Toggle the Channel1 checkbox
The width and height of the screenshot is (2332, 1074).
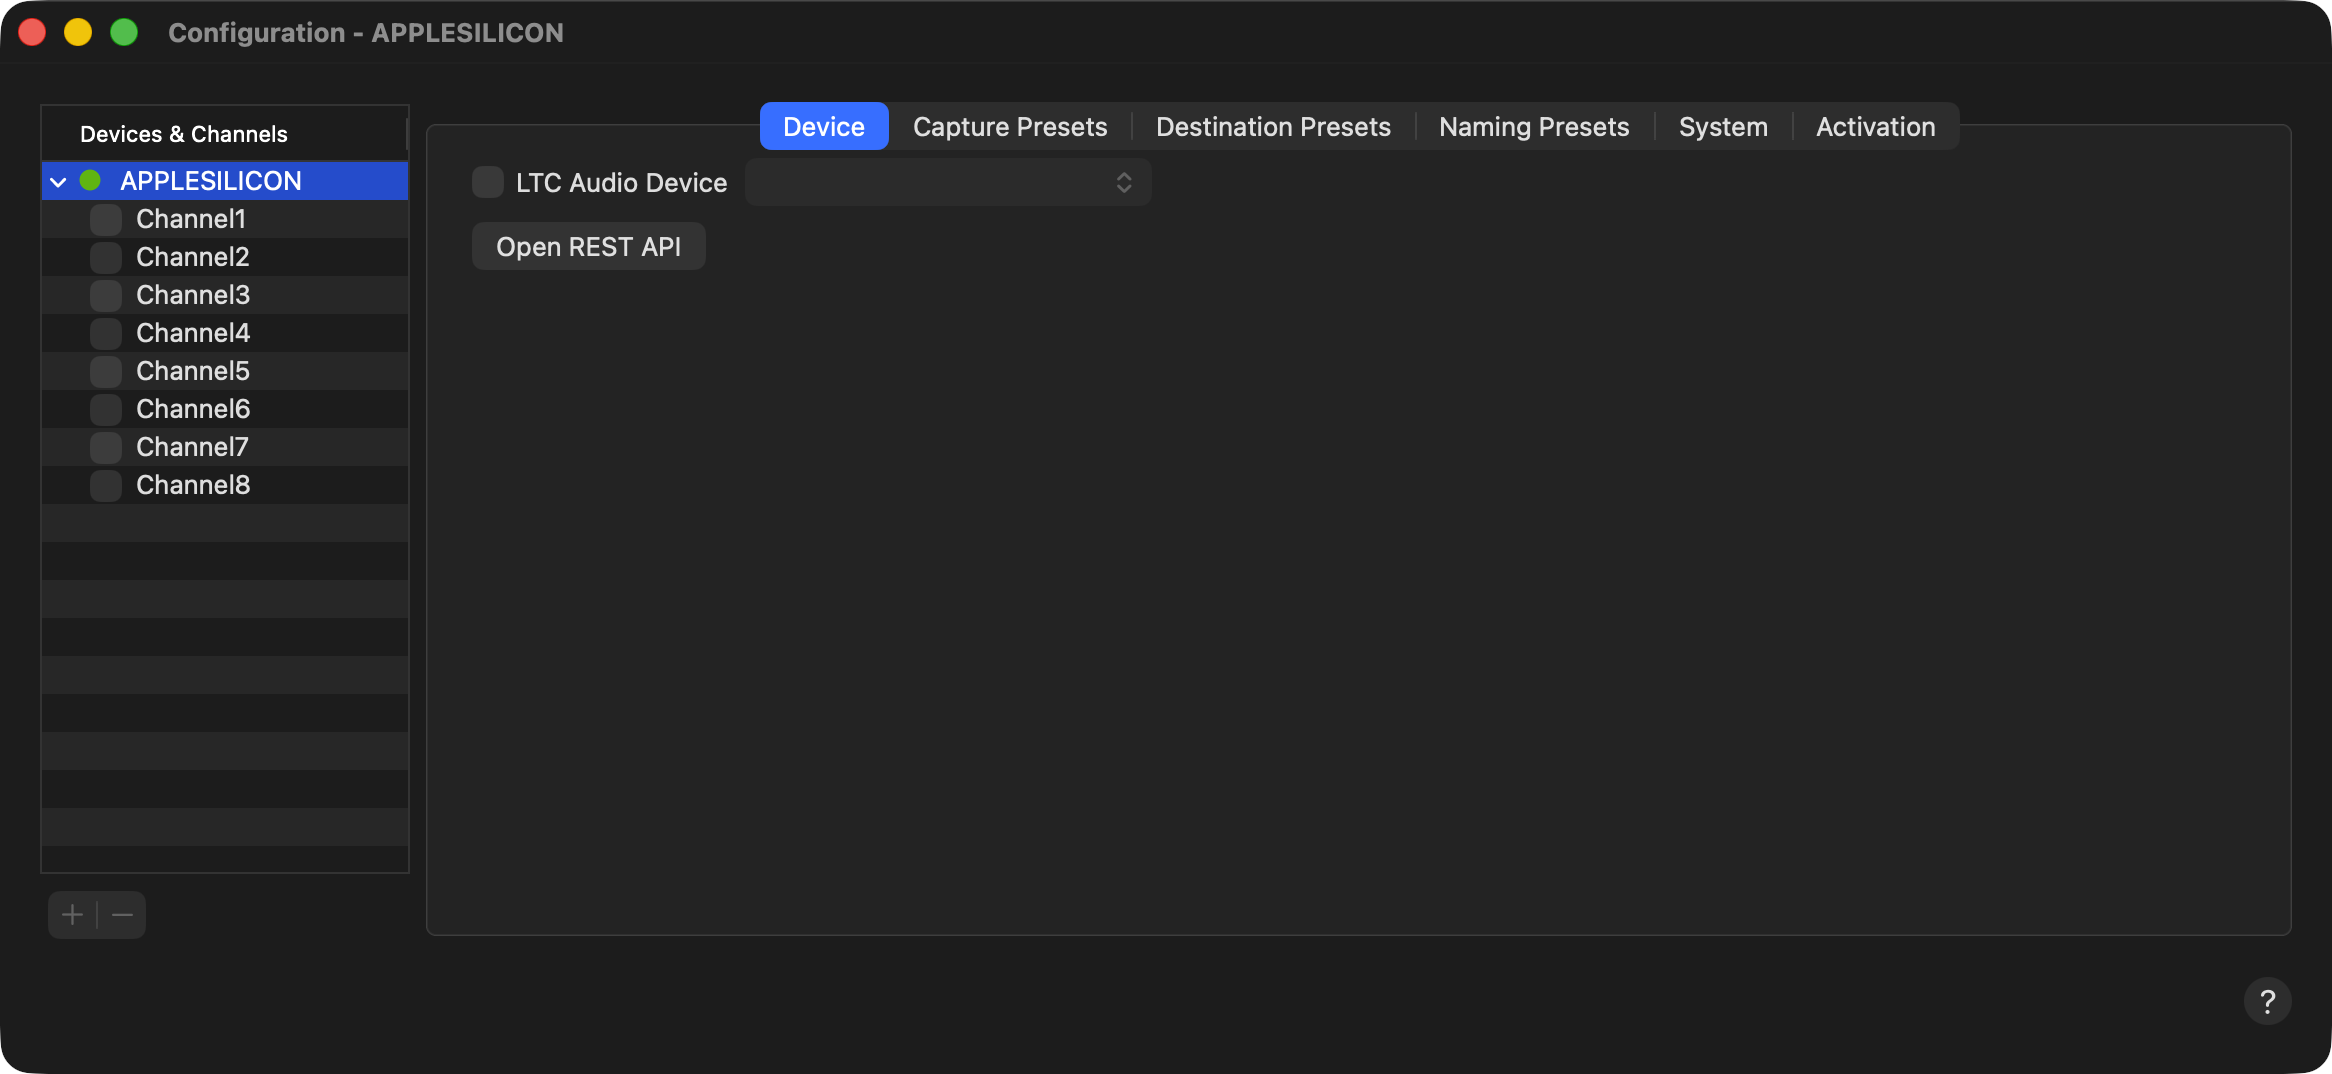(106, 219)
